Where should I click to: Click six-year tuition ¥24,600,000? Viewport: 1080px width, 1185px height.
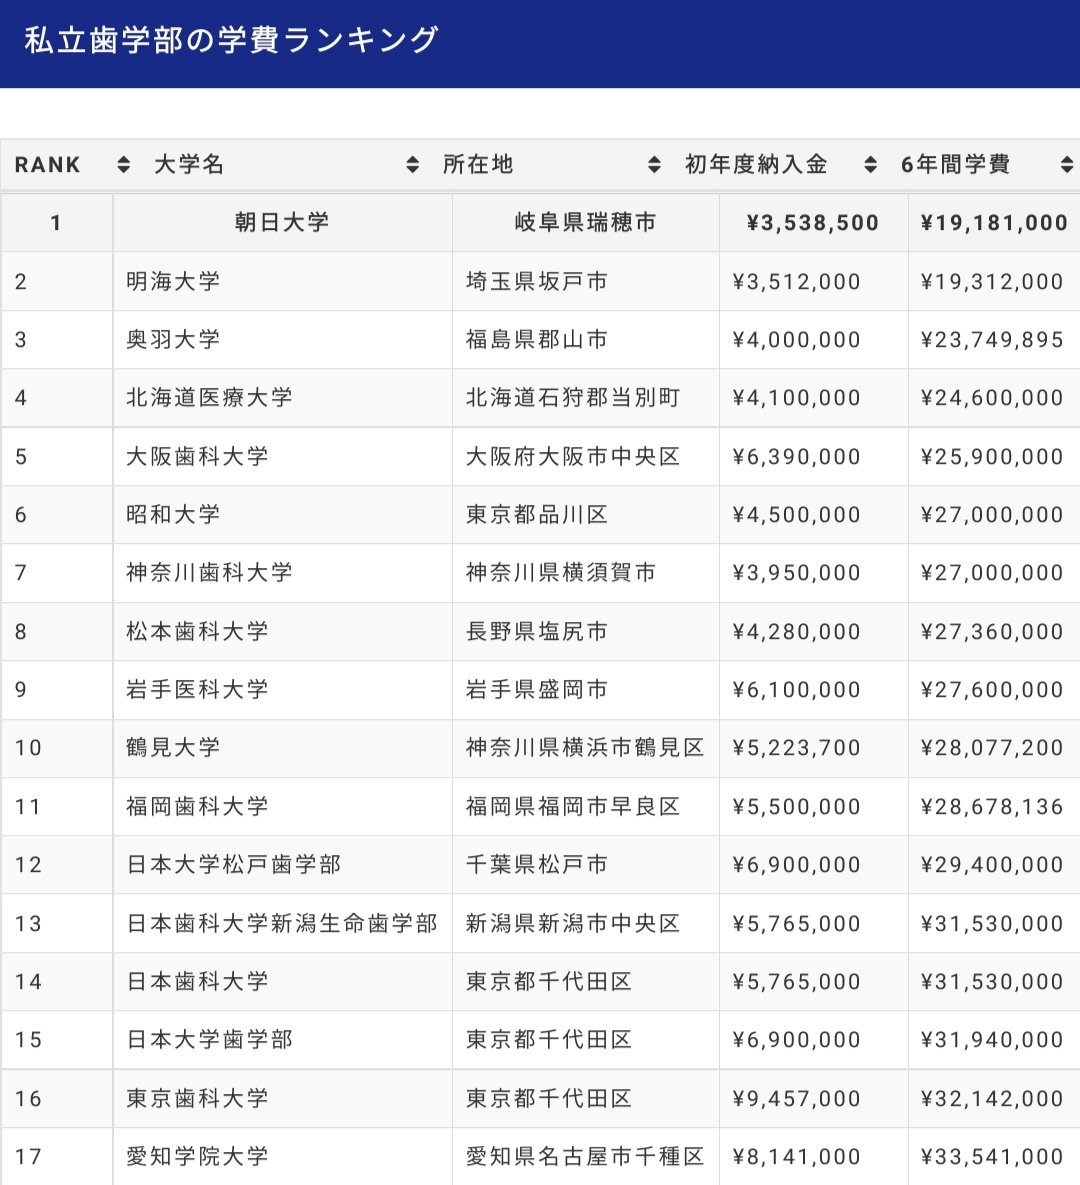coord(992,398)
